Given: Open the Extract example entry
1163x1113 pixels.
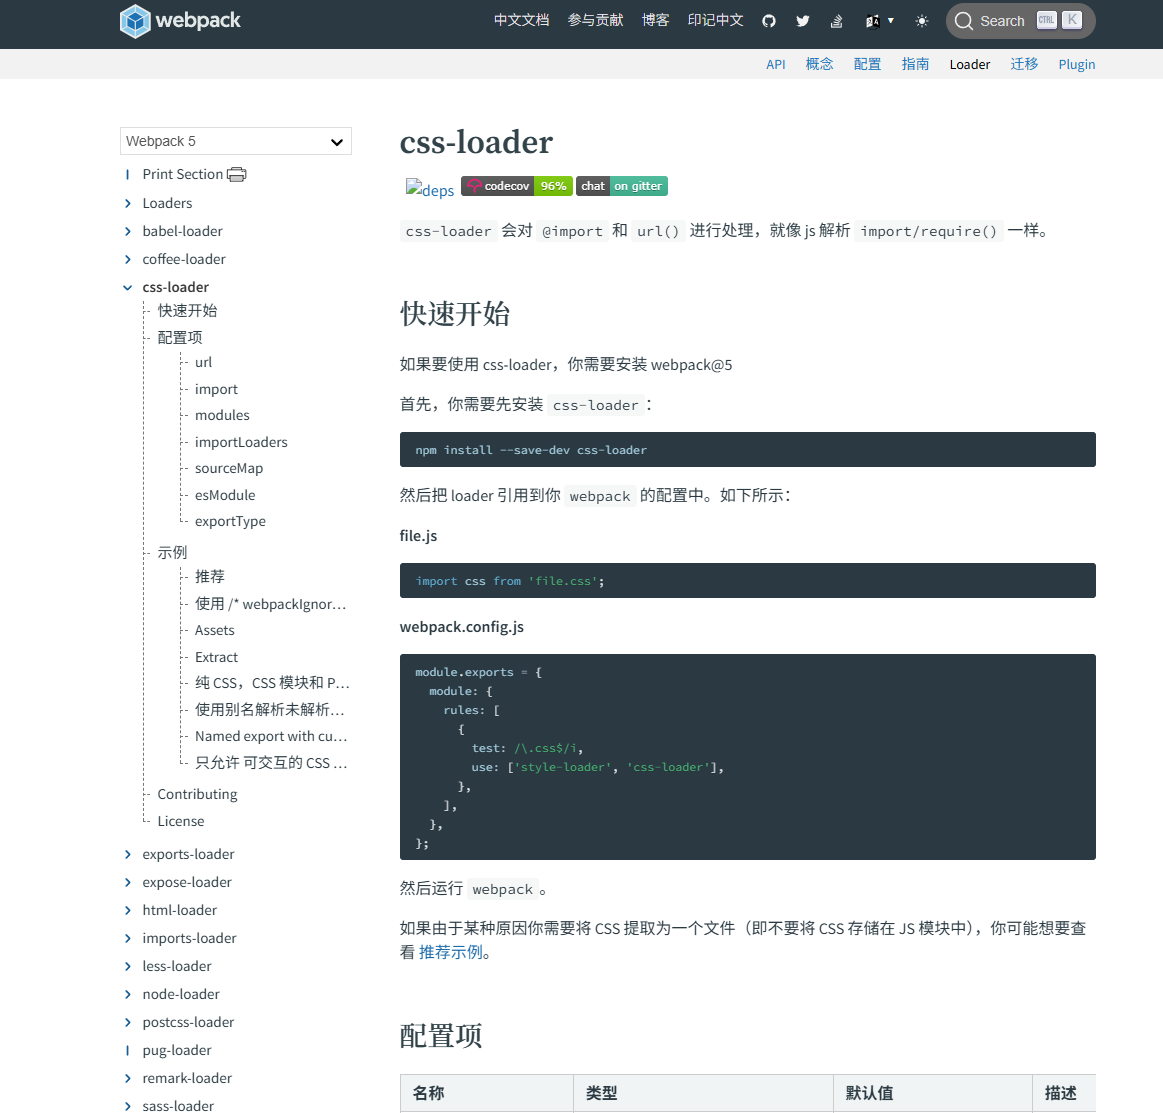Looking at the screenshot, I should click(217, 657).
